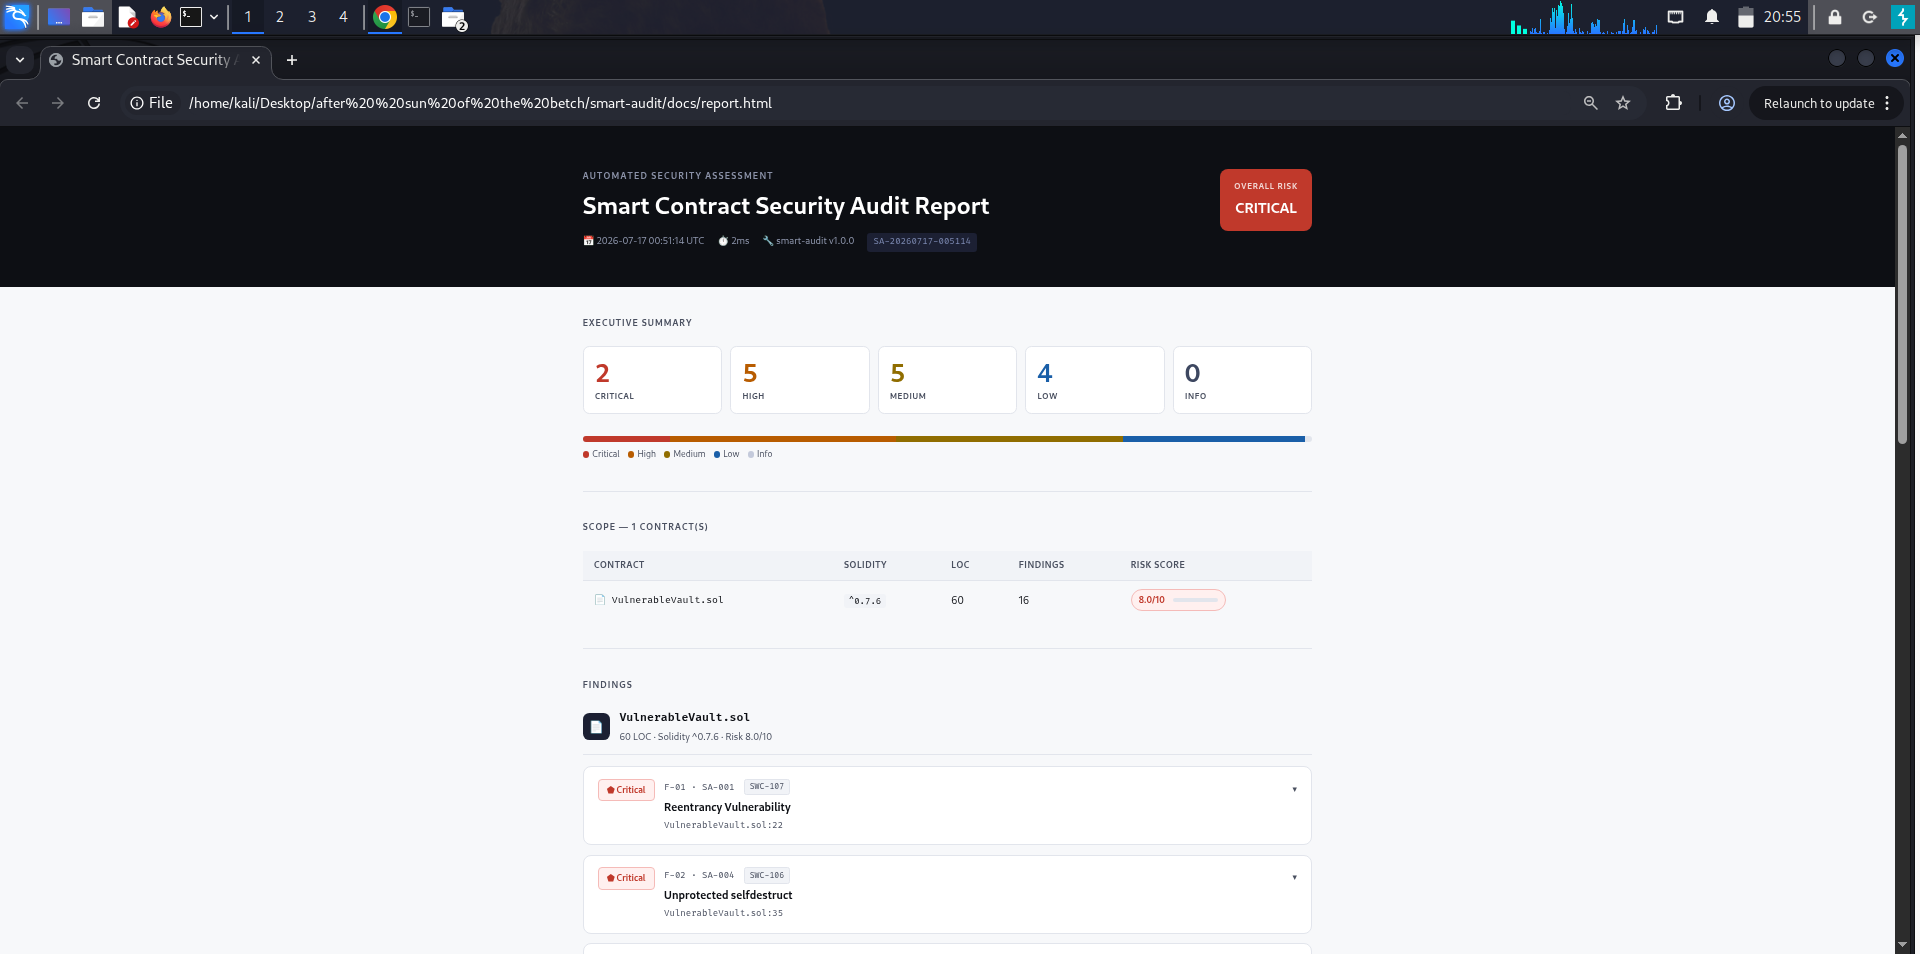Screen dimensions: 1920x954
Task: Click the SWC-106 tag
Action: [x=767, y=875]
